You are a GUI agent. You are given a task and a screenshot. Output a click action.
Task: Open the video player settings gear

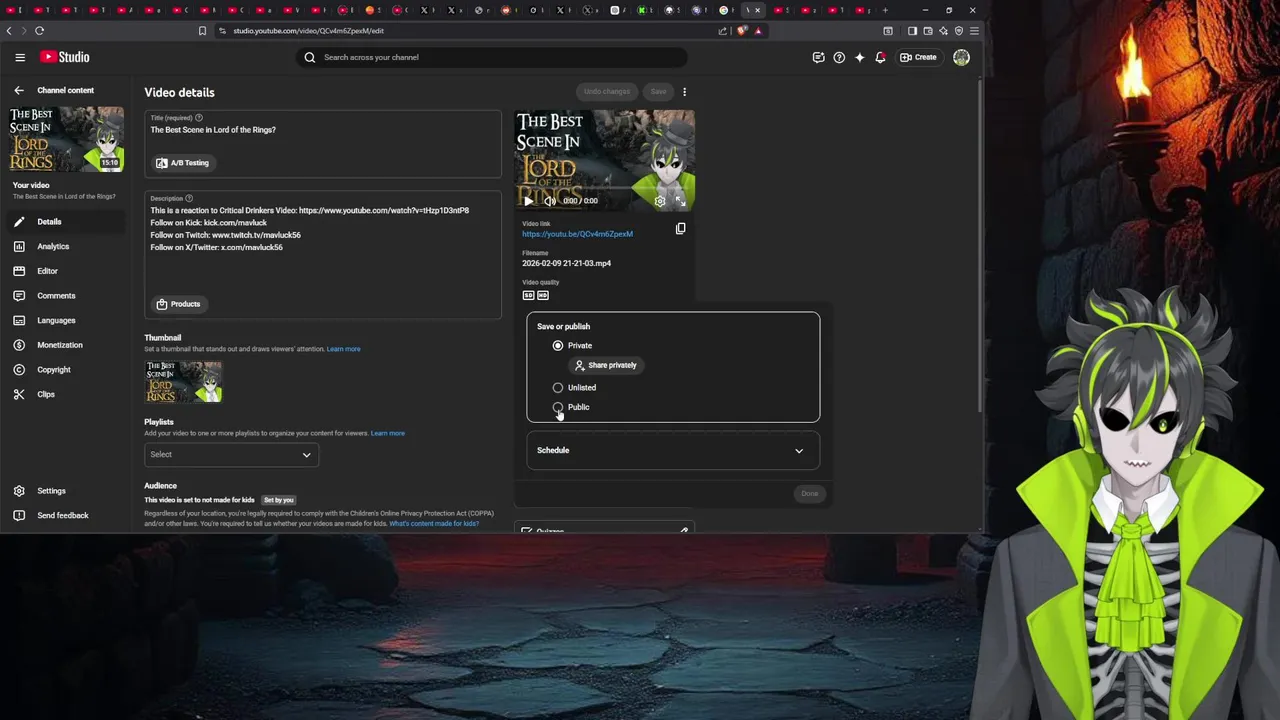pos(660,201)
